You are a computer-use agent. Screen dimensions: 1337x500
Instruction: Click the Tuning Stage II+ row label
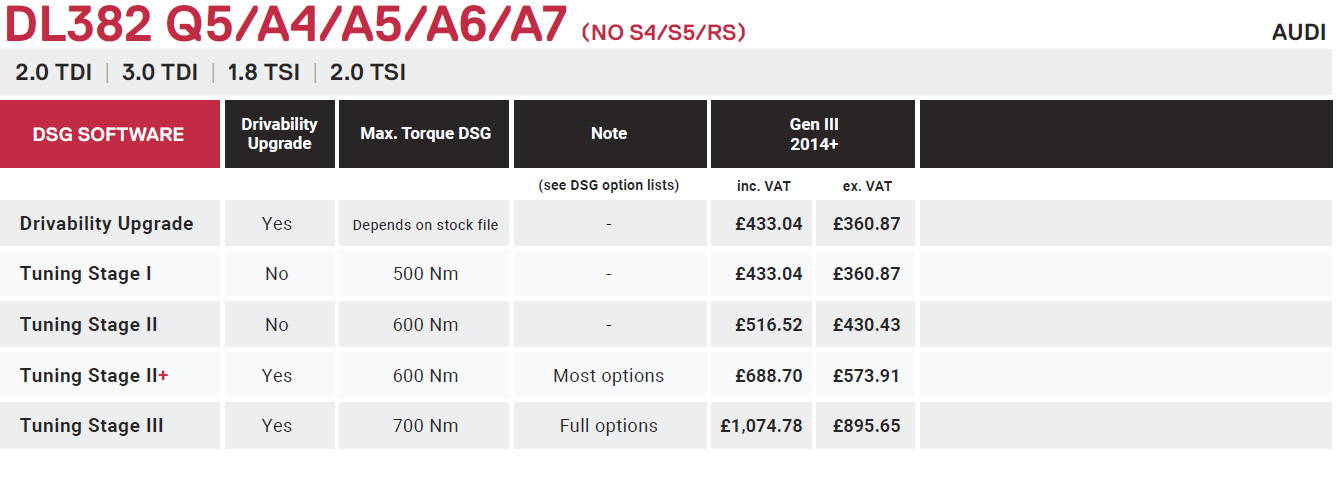94,375
